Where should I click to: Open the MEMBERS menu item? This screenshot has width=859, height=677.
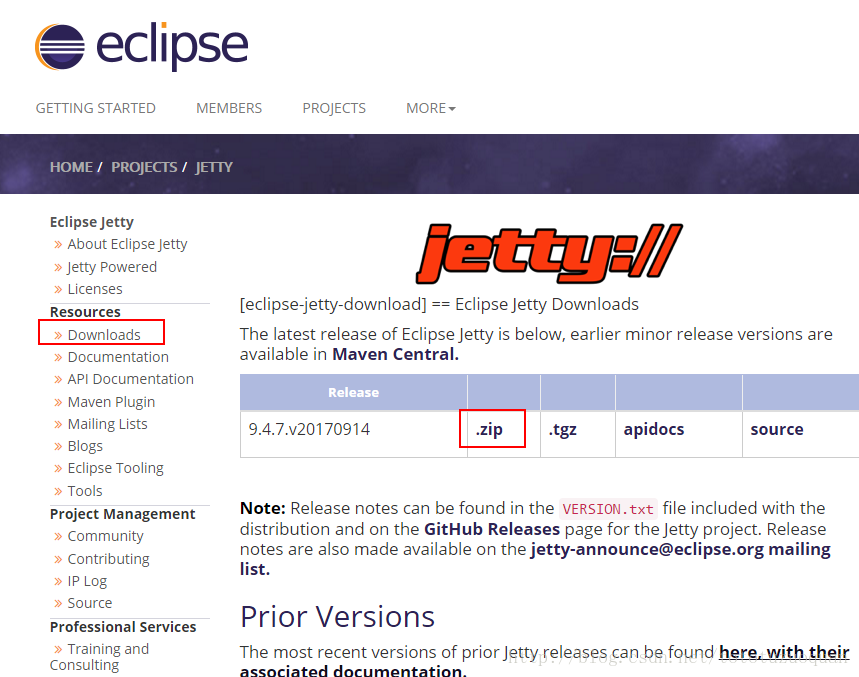229,108
